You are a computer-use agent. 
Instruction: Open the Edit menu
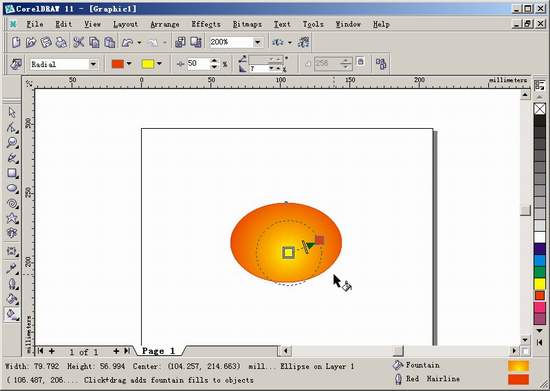pyautogui.click(x=64, y=24)
